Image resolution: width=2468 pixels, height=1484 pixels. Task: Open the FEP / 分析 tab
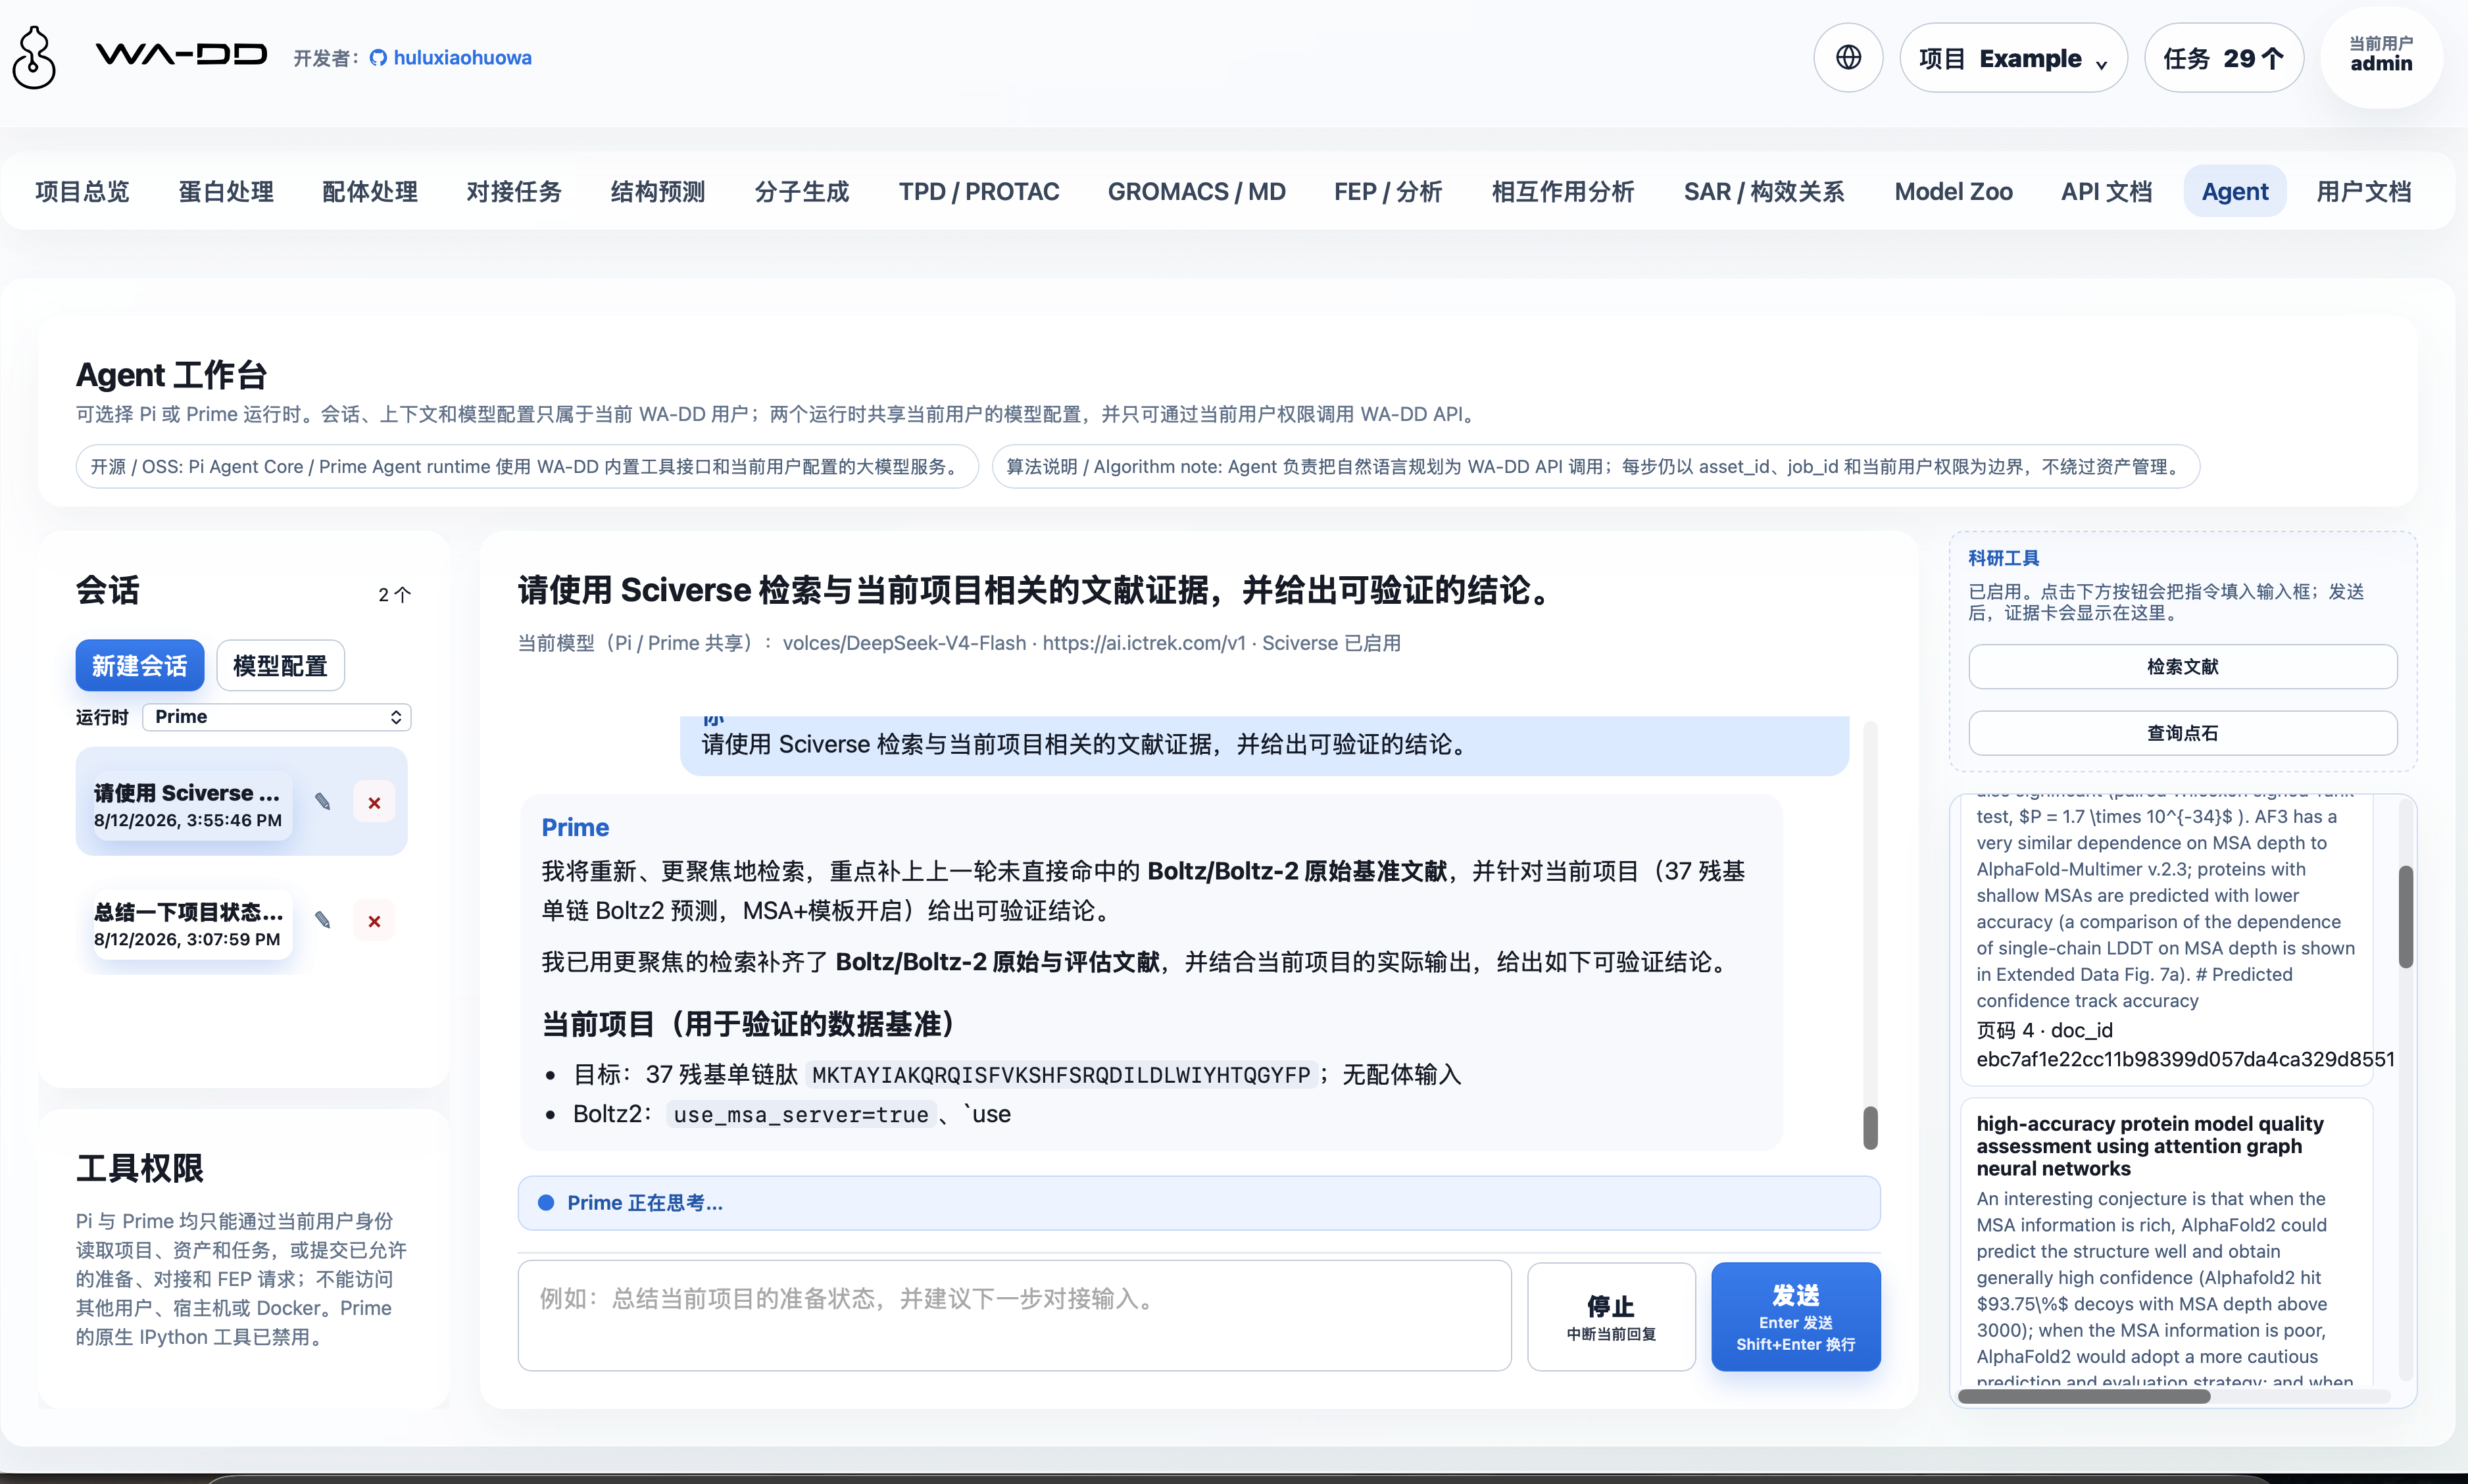click(x=1388, y=191)
